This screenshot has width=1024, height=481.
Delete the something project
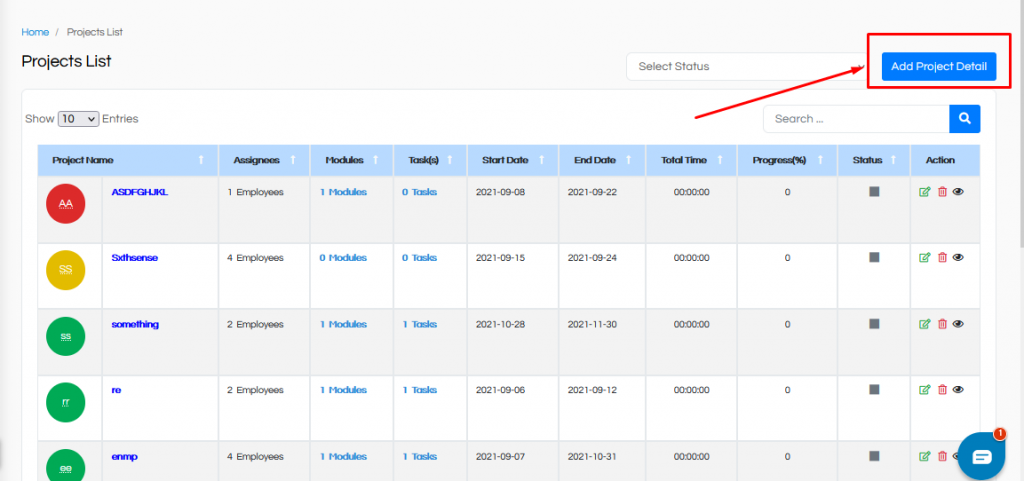coord(942,324)
